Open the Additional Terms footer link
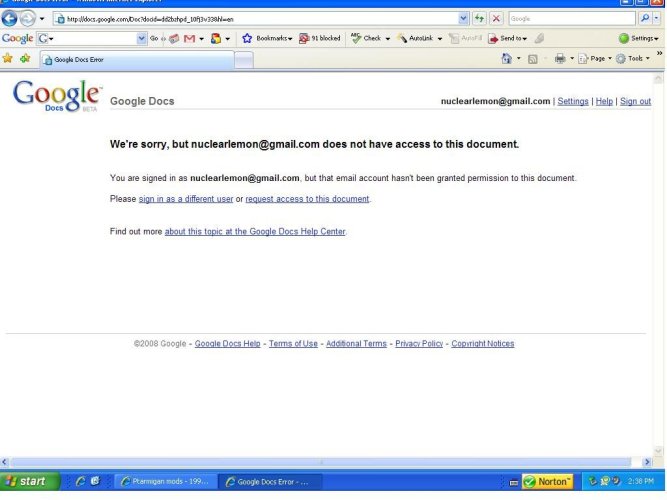 click(x=356, y=343)
